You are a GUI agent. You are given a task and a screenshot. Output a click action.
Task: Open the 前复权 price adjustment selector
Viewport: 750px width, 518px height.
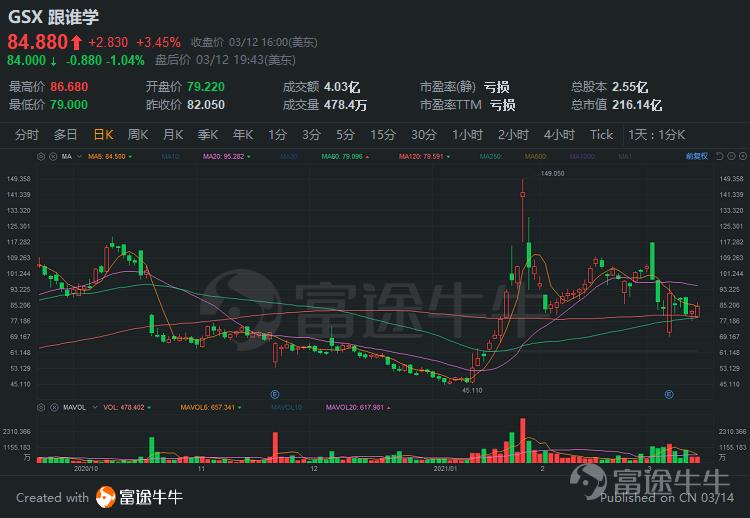(696, 156)
